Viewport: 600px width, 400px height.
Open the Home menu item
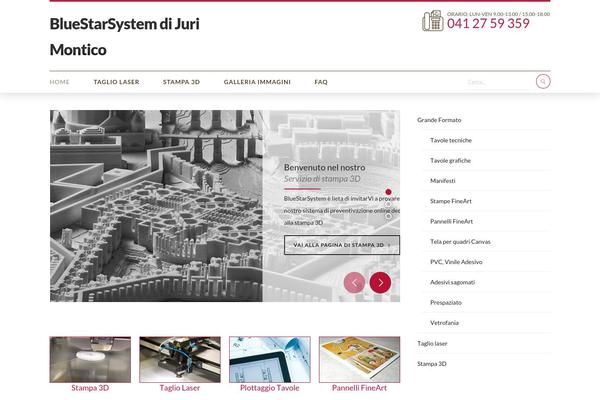59,82
